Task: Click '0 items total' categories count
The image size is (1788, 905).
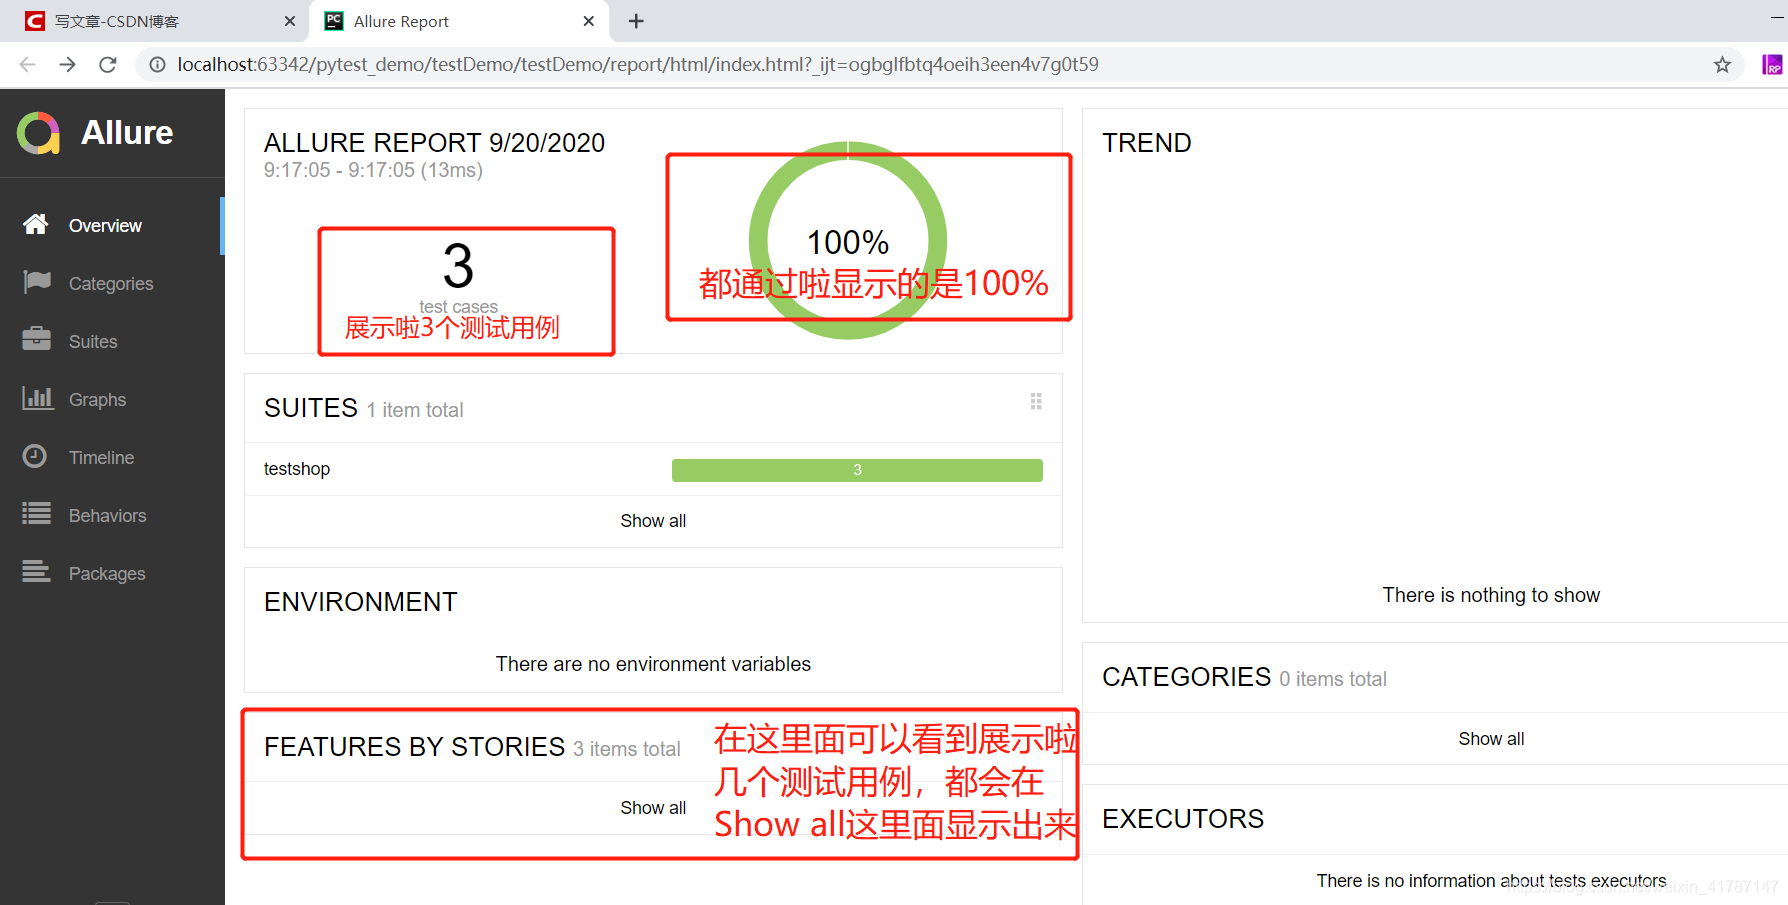Action: tap(1333, 679)
